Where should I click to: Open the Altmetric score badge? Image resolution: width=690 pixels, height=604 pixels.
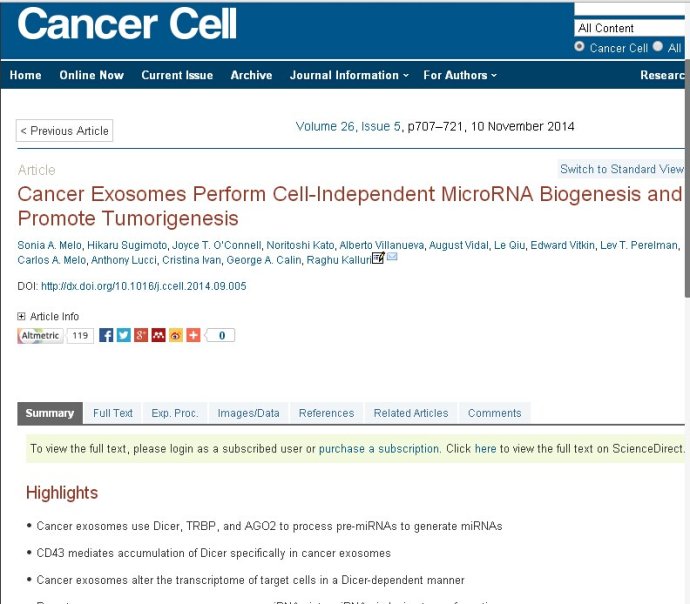pos(55,336)
